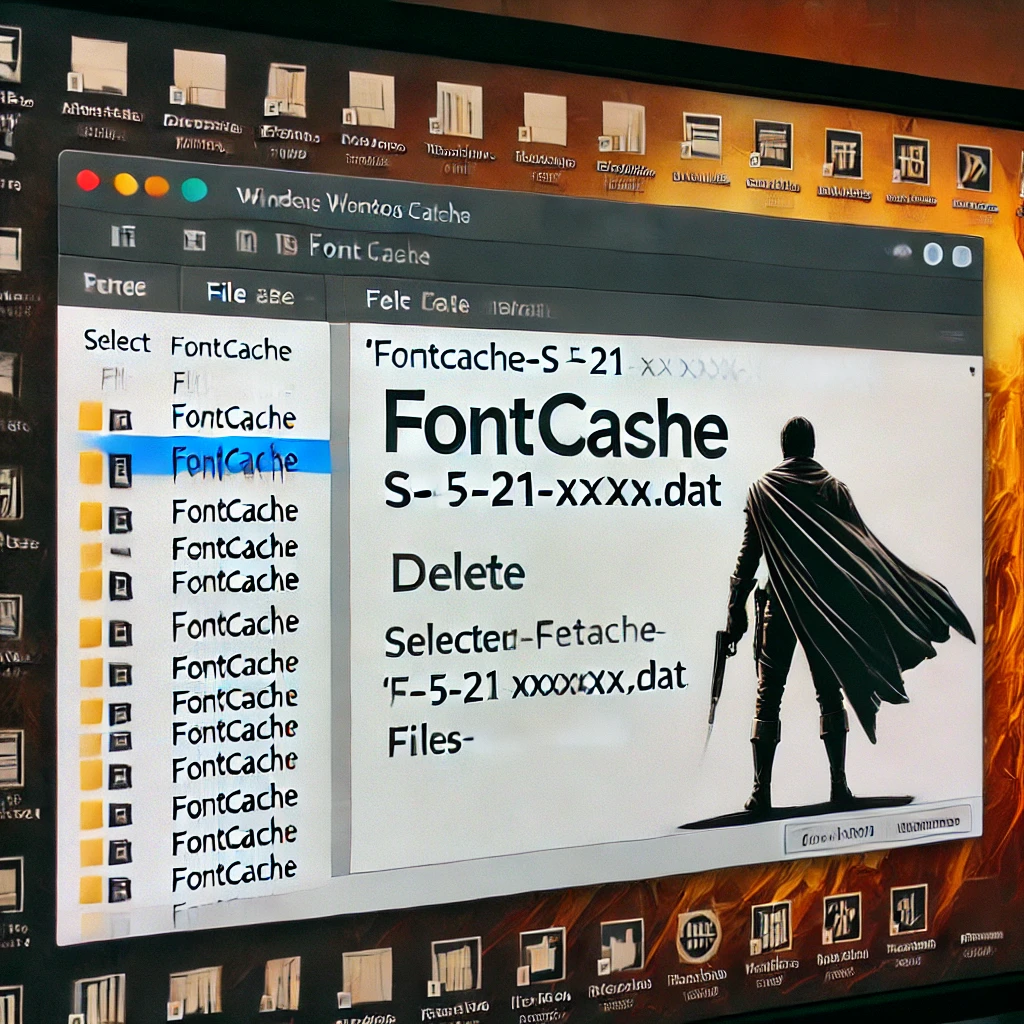Click the left button at the panel's bottom right
Viewport: 1024px width, 1024px height.
835,835
